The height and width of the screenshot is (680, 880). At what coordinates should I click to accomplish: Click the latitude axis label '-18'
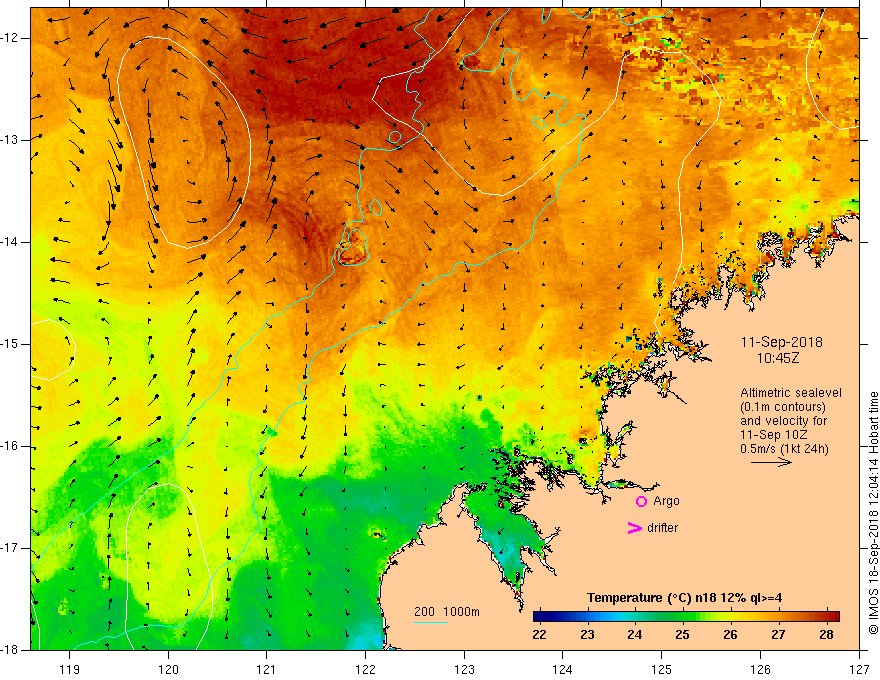coord(10,650)
